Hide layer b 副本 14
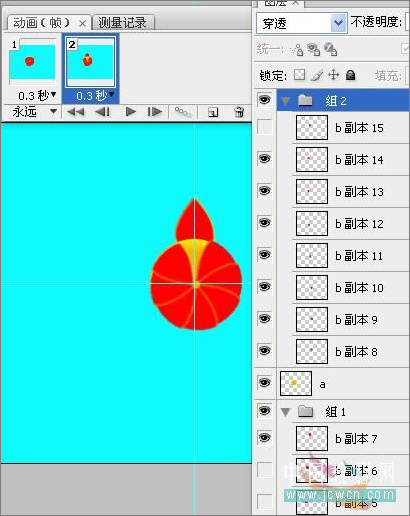 [x=265, y=159]
